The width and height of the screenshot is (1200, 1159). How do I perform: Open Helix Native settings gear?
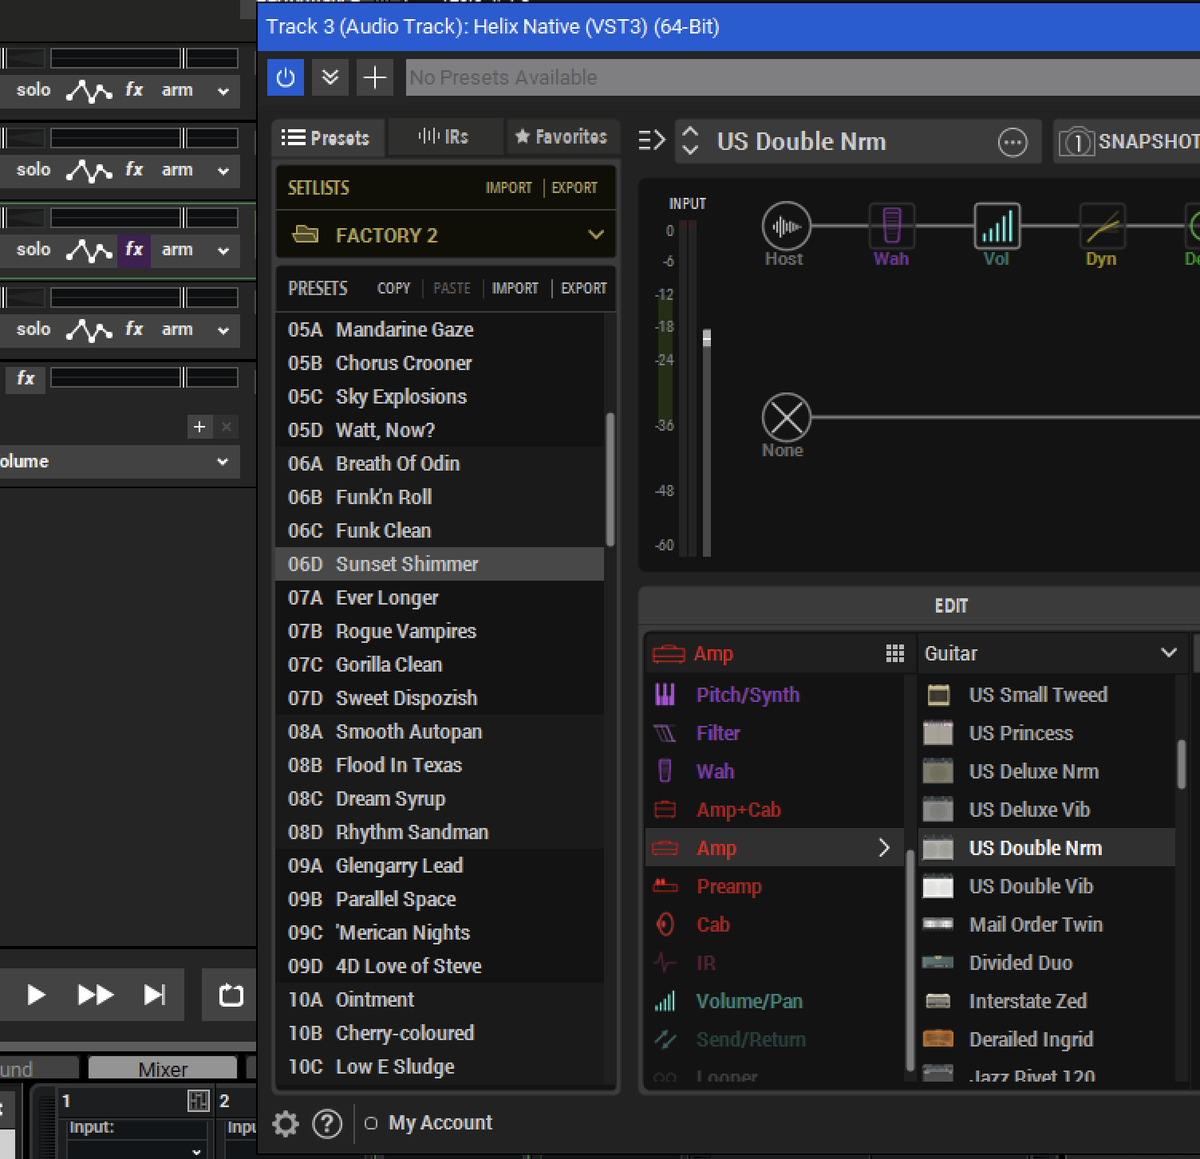286,1124
